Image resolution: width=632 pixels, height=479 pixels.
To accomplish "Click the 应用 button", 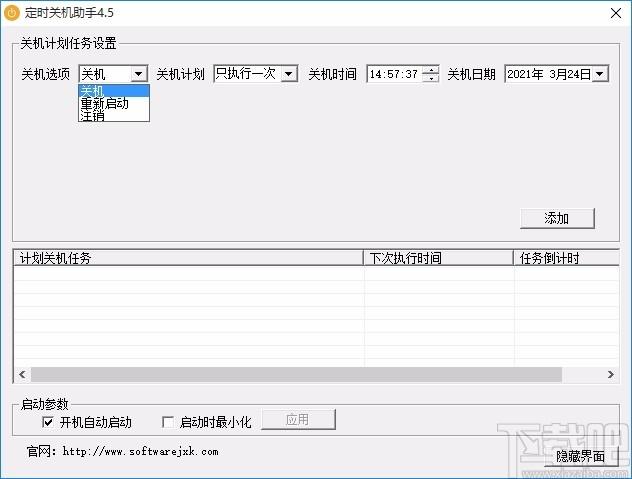I will point(298,420).
